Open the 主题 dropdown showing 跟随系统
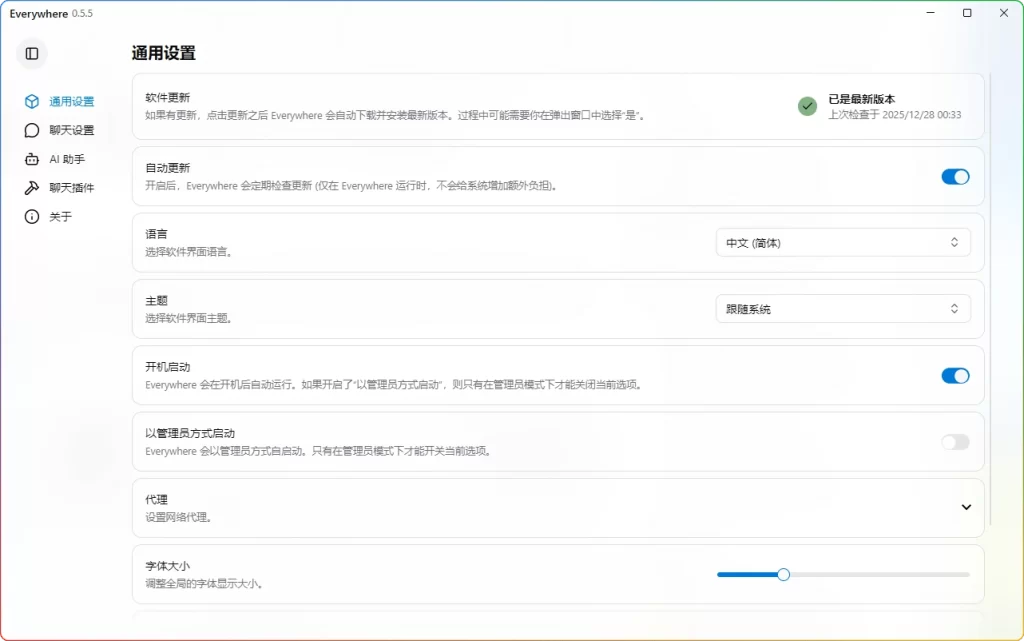 click(x=843, y=308)
